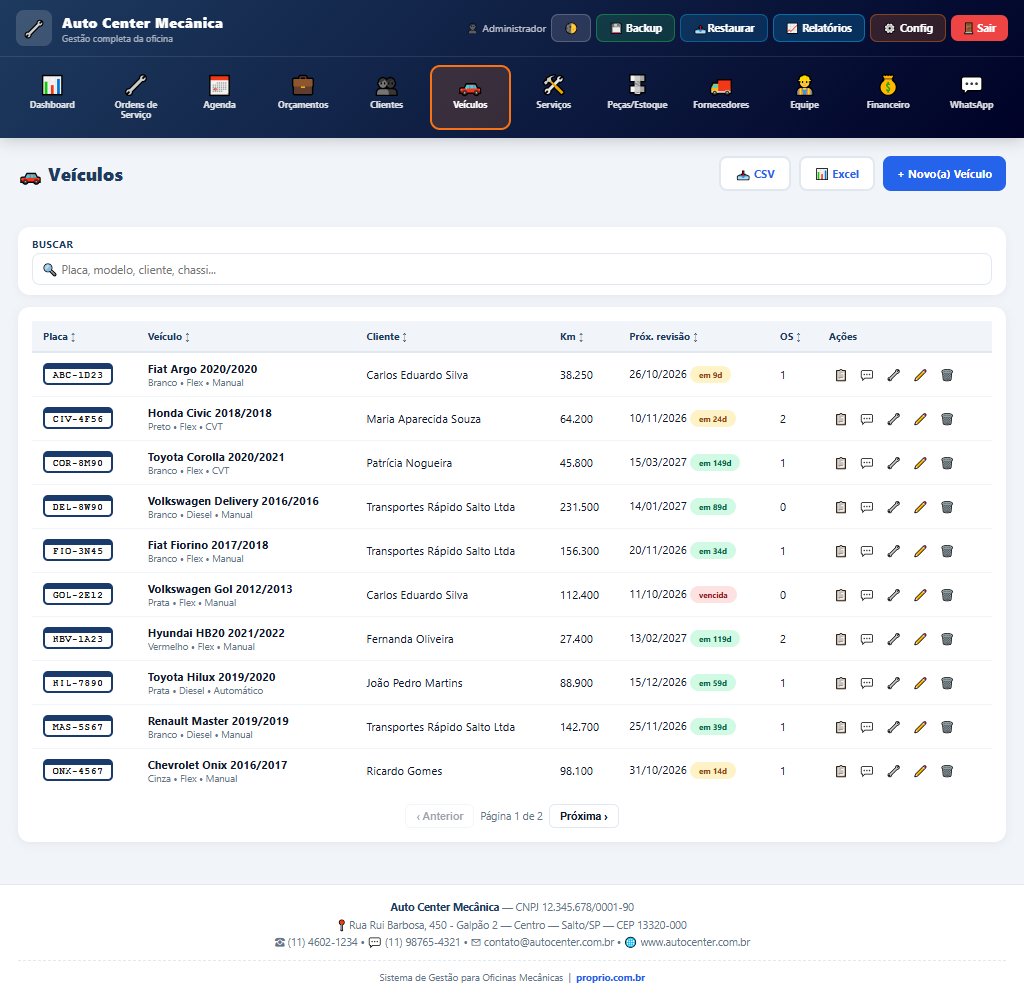Export the vehicle list as CSV
This screenshot has width=1024, height=1000.
point(755,174)
